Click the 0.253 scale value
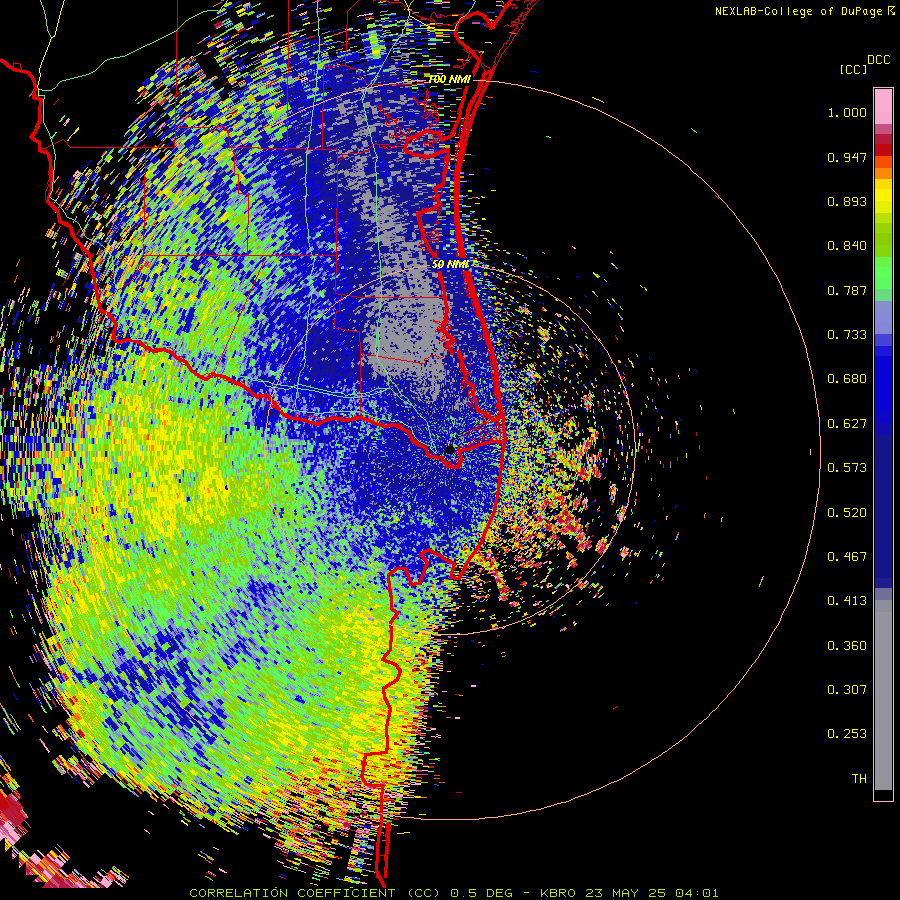This screenshot has height=900, width=900. click(847, 734)
